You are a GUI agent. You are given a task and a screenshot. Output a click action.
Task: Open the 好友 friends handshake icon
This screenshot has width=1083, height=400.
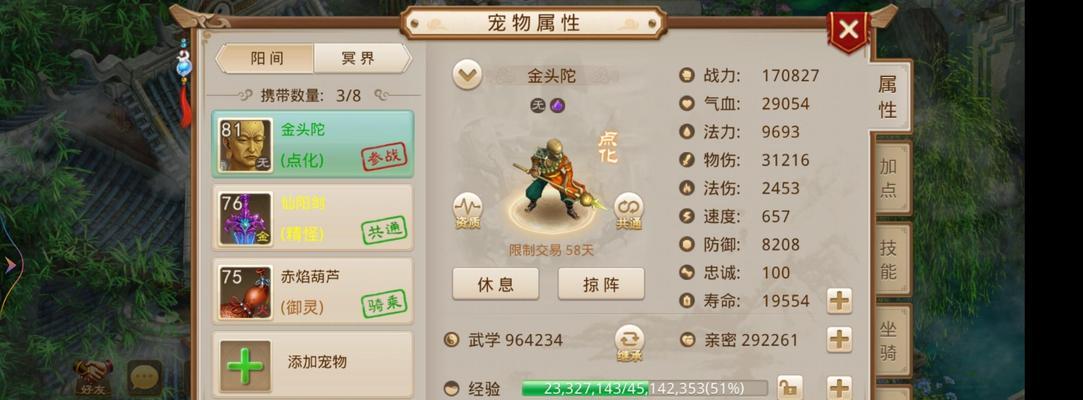(92, 377)
